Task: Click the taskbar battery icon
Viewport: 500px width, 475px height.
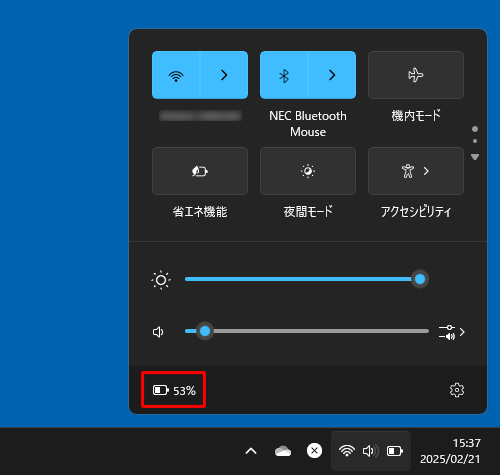Action: (395, 451)
